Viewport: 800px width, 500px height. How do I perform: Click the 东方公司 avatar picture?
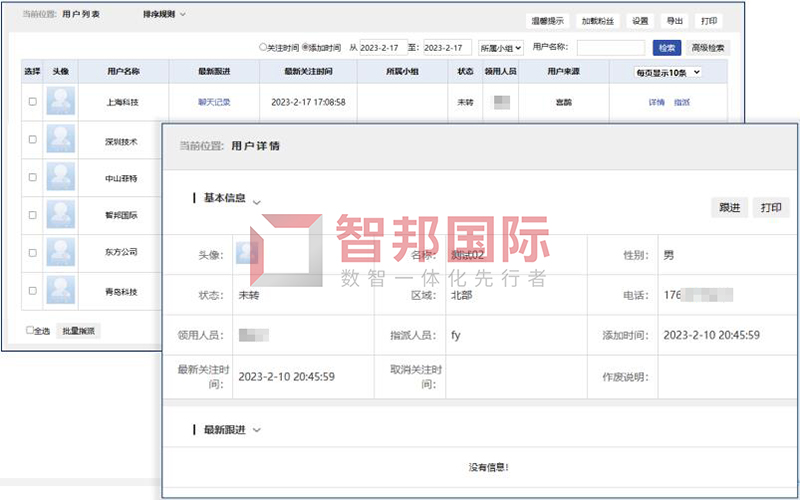click(x=61, y=253)
